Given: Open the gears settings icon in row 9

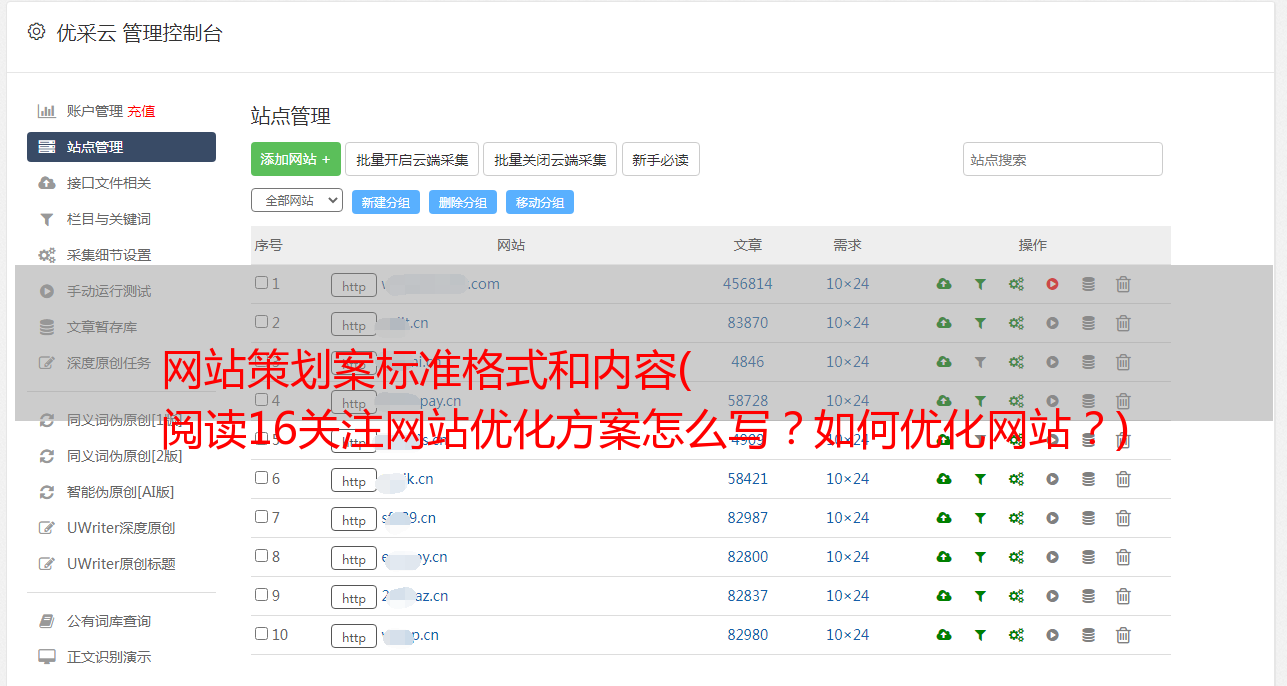Looking at the screenshot, I should tap(1016, 596).
